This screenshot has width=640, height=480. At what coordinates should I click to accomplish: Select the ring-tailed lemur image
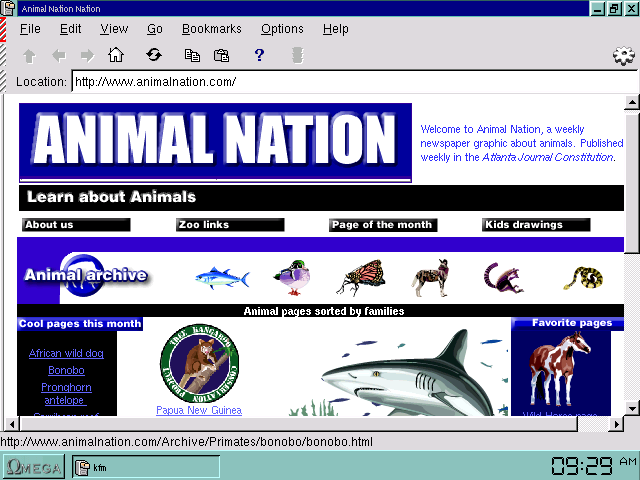point(503,278)
